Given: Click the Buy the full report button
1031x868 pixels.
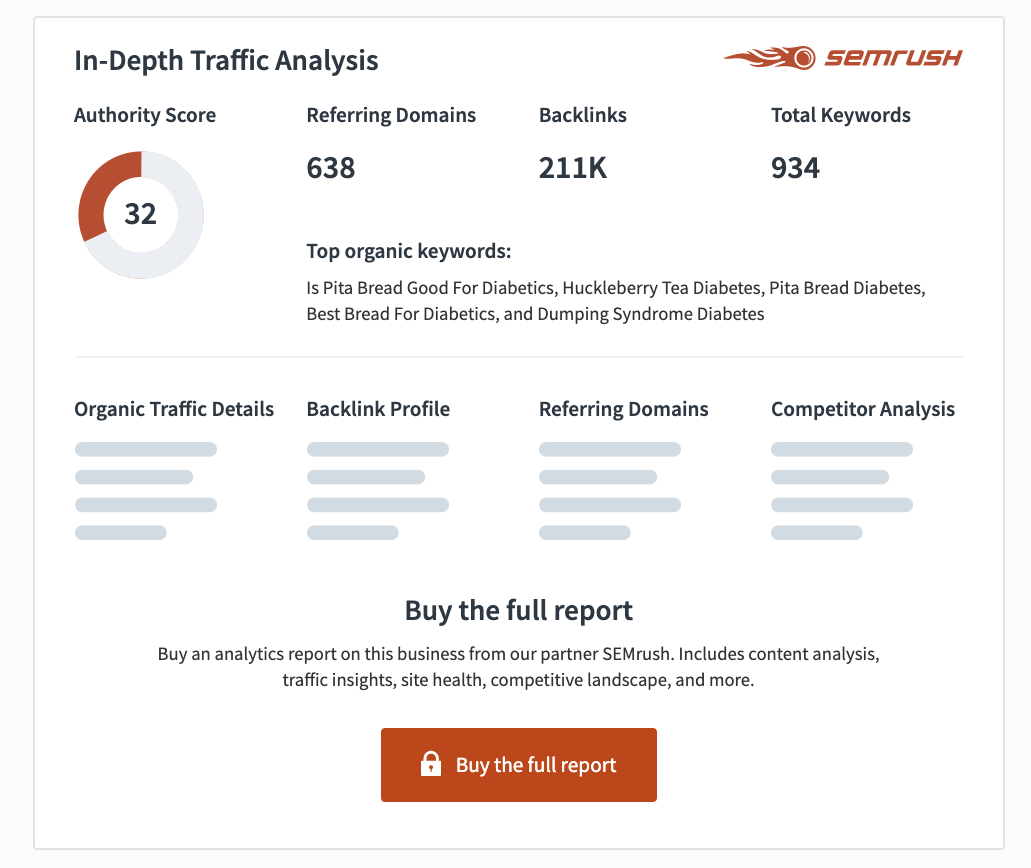Looking at the screenshot, I should [519, 765].
